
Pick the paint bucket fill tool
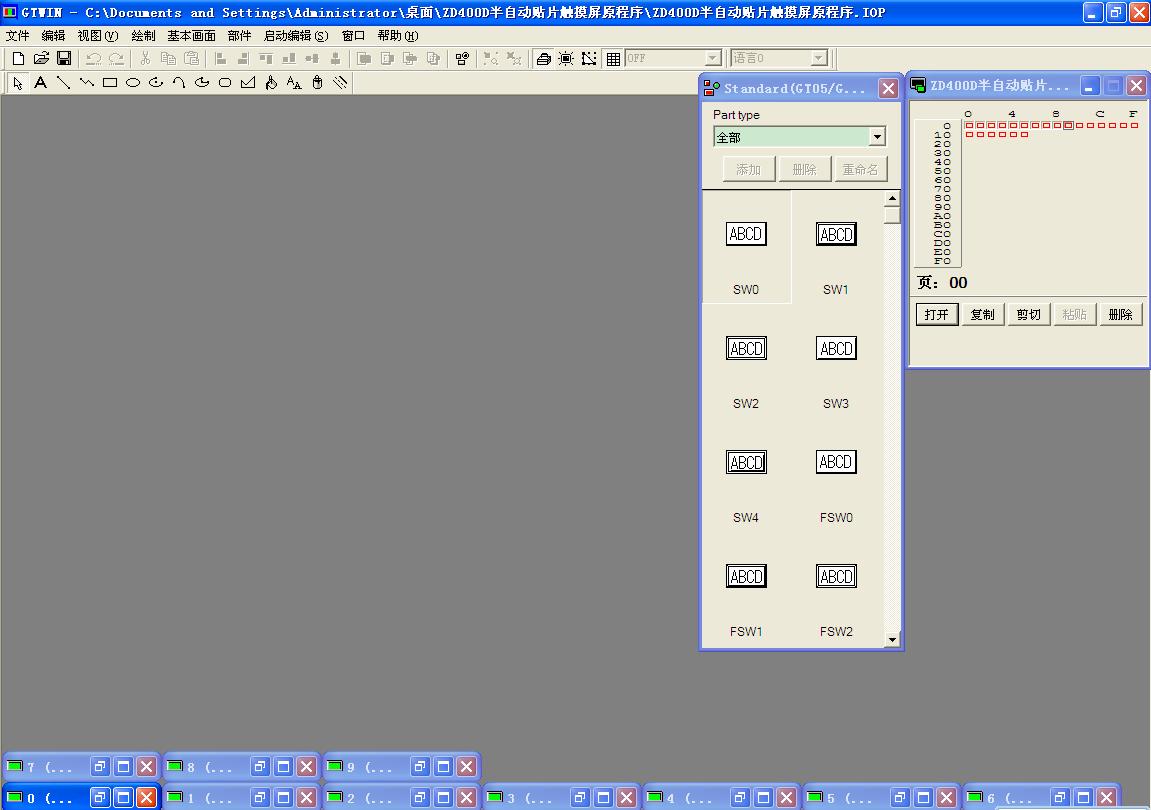271,83
